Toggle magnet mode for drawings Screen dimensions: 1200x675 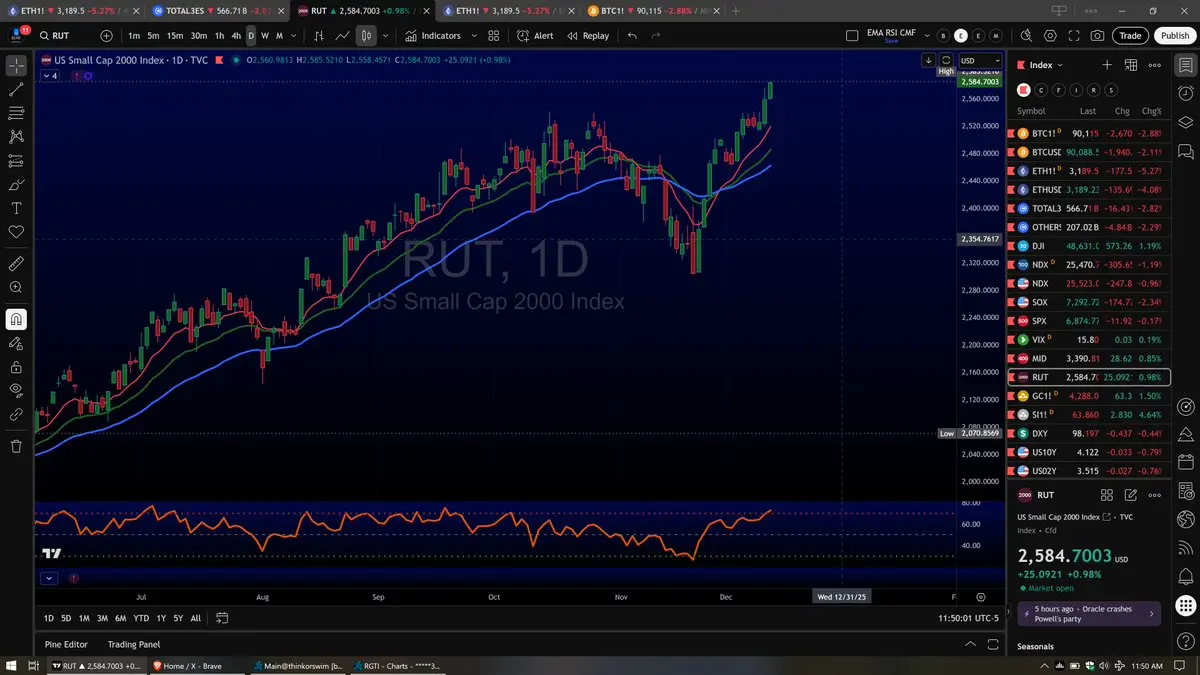click(16, 320)
